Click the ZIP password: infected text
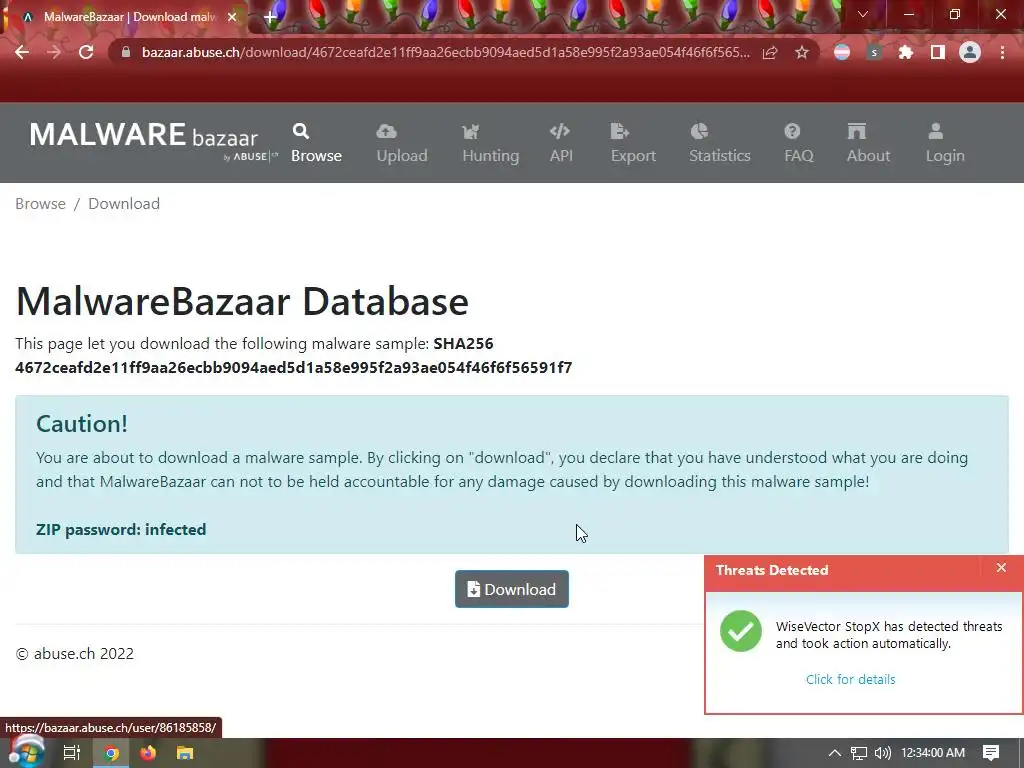This screenshot has height=768, width=1024. (121, 530)
